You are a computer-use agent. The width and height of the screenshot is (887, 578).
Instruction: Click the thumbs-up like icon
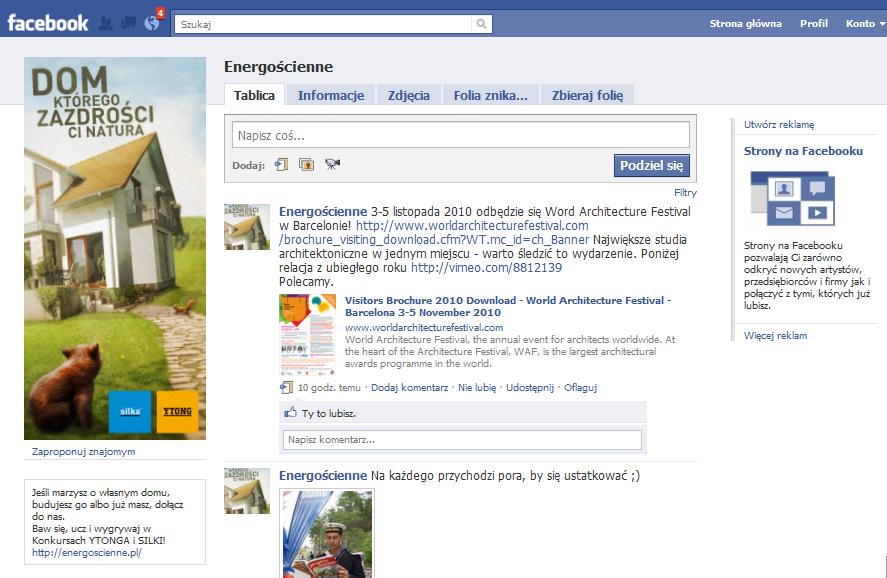pyautogui.click(x=290, y=412)
